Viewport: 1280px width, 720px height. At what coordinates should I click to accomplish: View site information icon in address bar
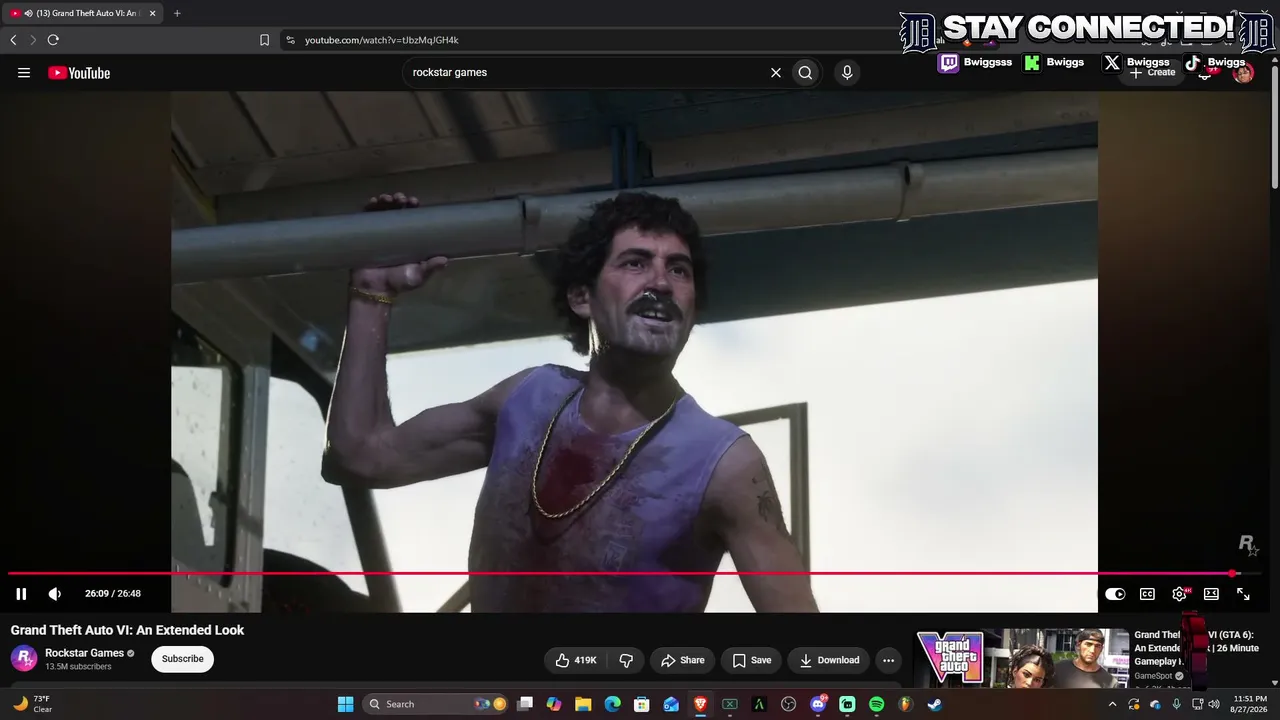290,40
